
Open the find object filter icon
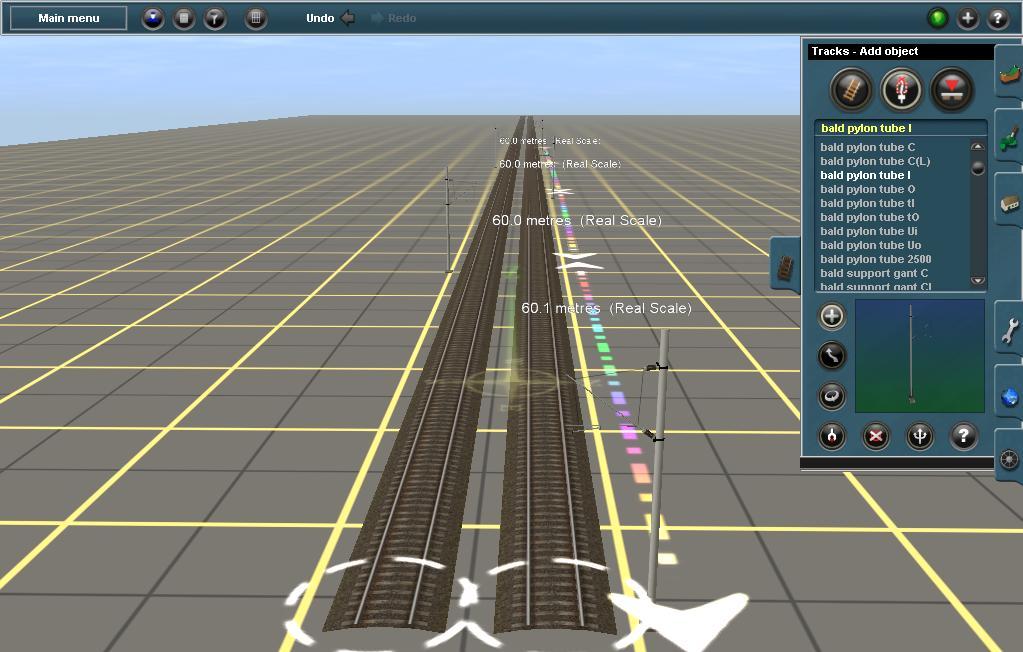pyautogui.click(x=215, y=18)
